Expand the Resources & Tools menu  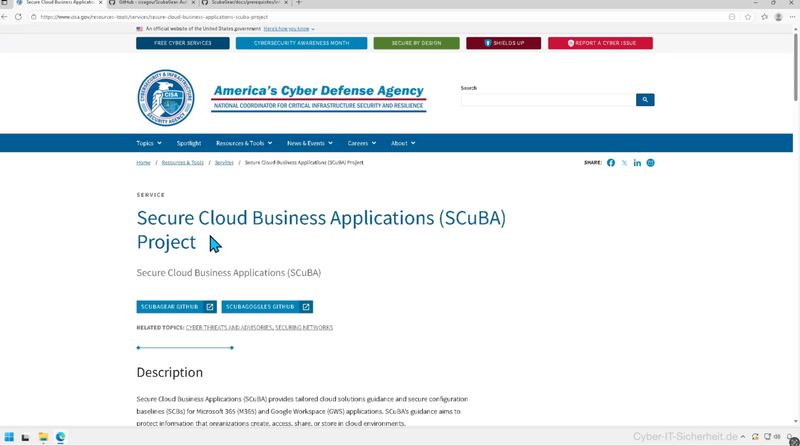(x=244, y=143)
